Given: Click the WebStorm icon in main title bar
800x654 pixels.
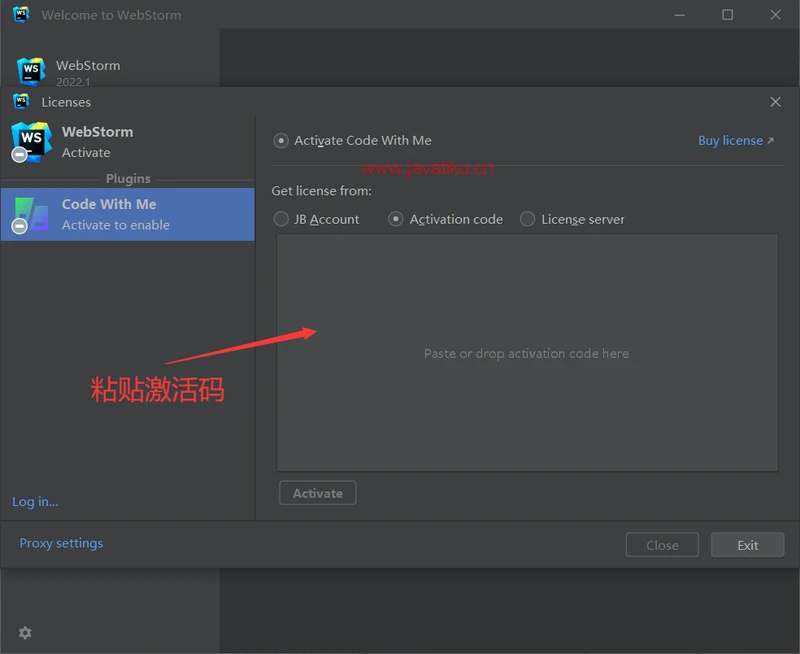Looking at the screenshot, I should [21, 15].
